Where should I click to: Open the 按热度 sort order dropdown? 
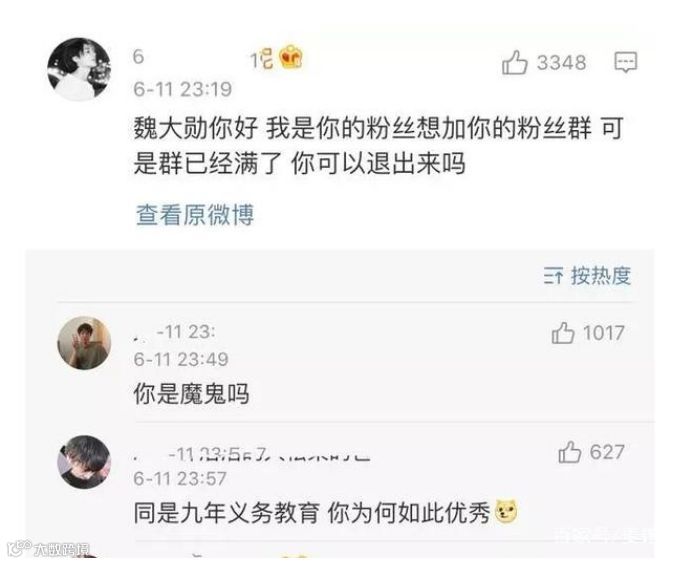click(x=588, y=275)
